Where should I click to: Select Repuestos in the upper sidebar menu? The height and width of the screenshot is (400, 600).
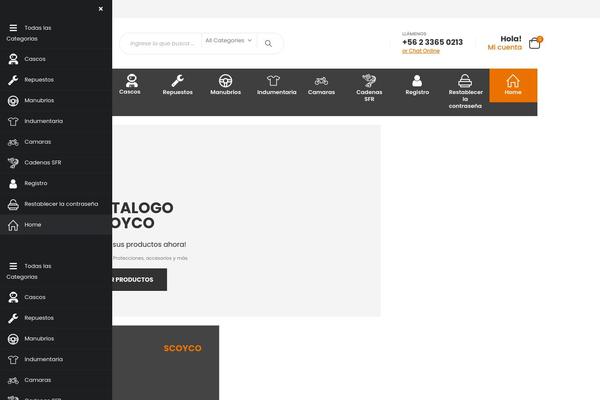click(56, 80)
